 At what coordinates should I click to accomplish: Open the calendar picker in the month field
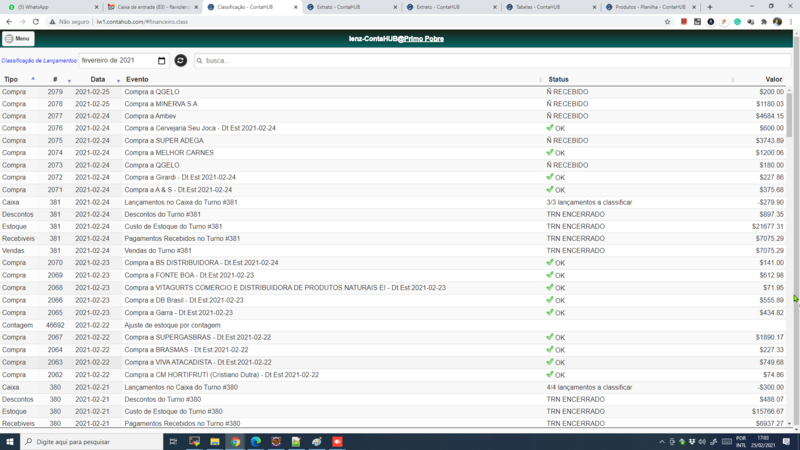coord(161,61)
